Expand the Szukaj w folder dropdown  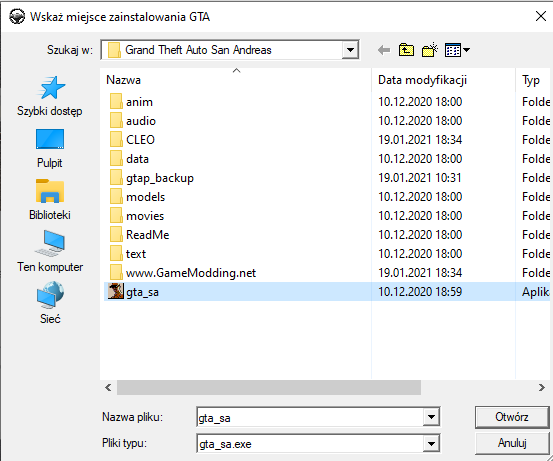point(350,50)
